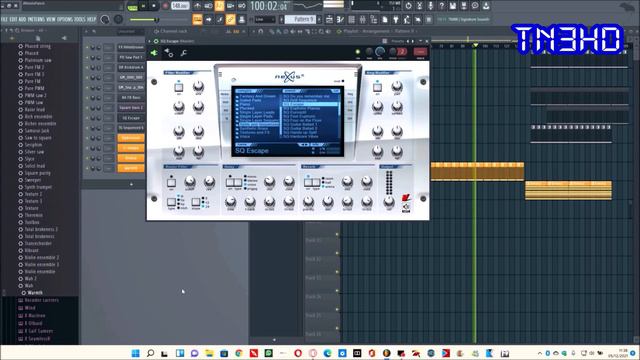Click the wrench icon in plugin wrapper
This screenshot has height=360, width=640.
(184, 53)
